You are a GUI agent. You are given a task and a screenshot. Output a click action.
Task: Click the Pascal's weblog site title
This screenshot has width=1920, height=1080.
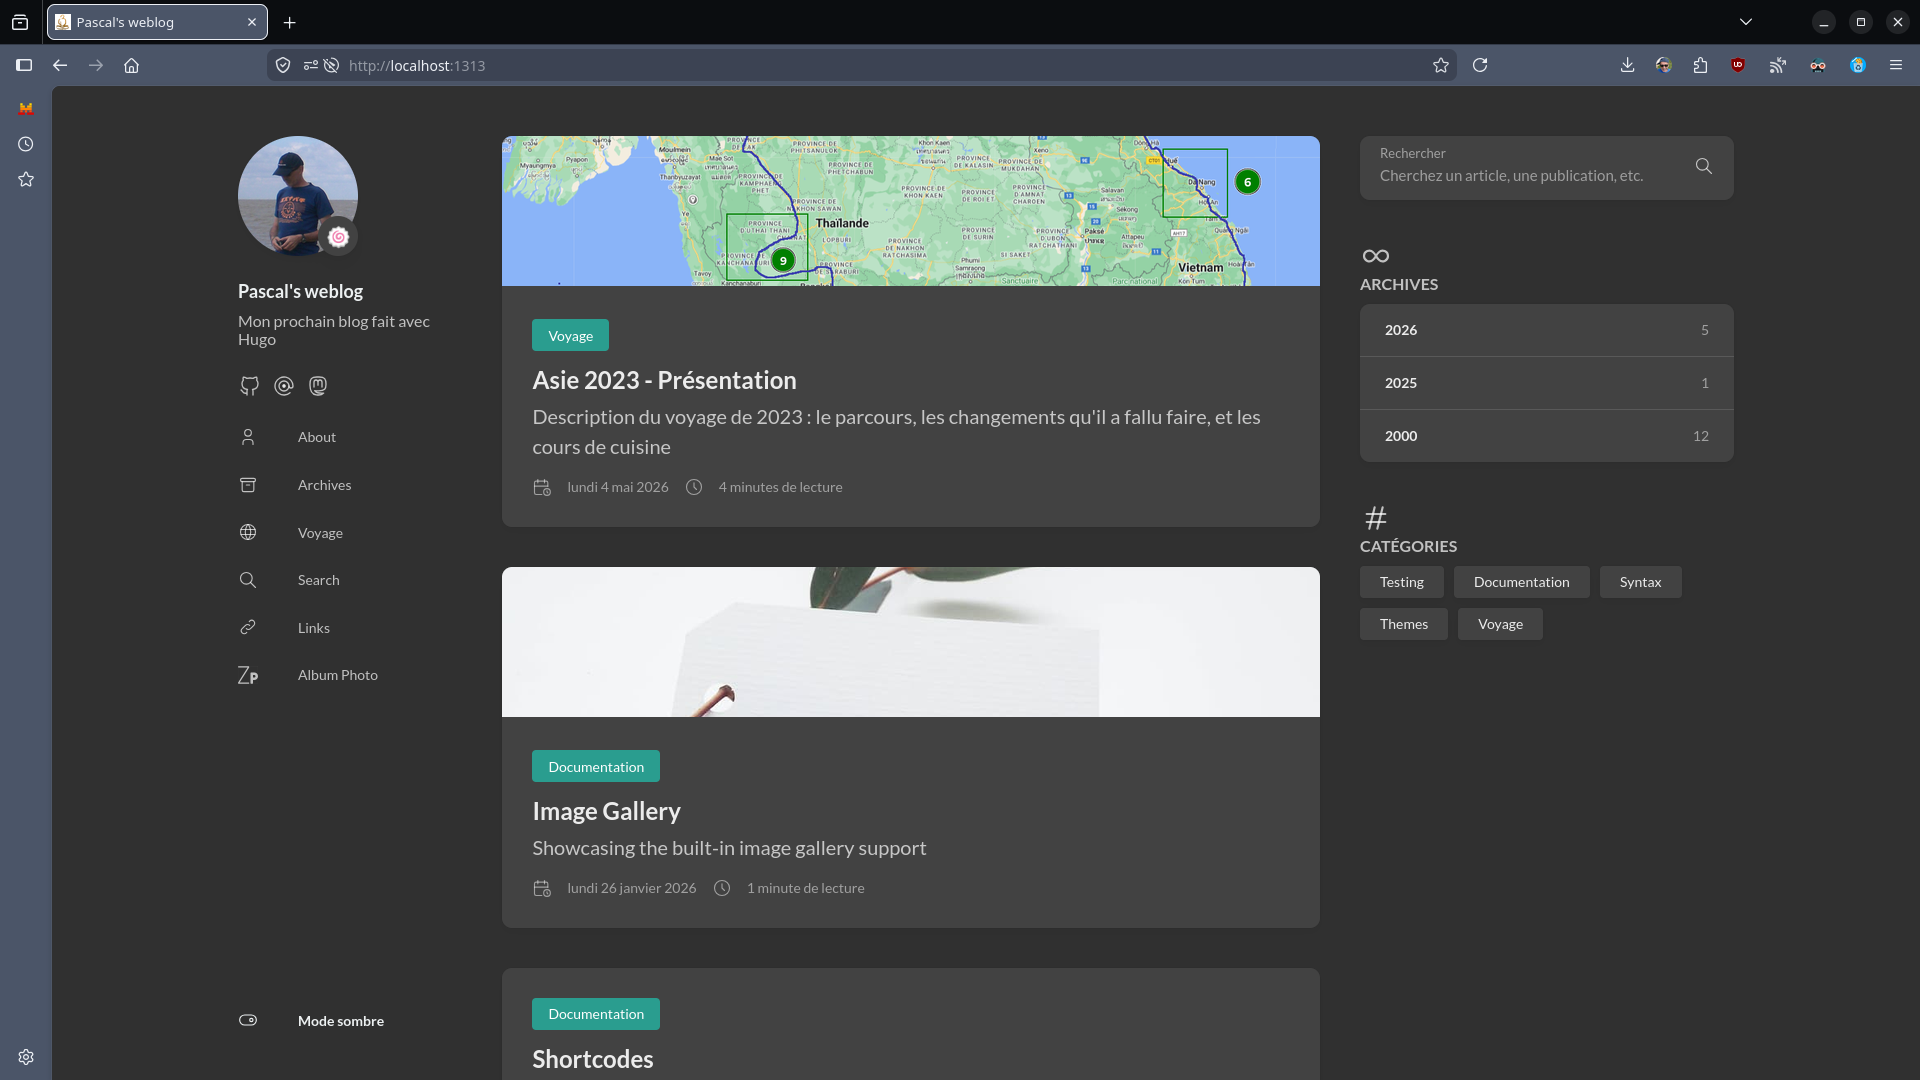300,291
